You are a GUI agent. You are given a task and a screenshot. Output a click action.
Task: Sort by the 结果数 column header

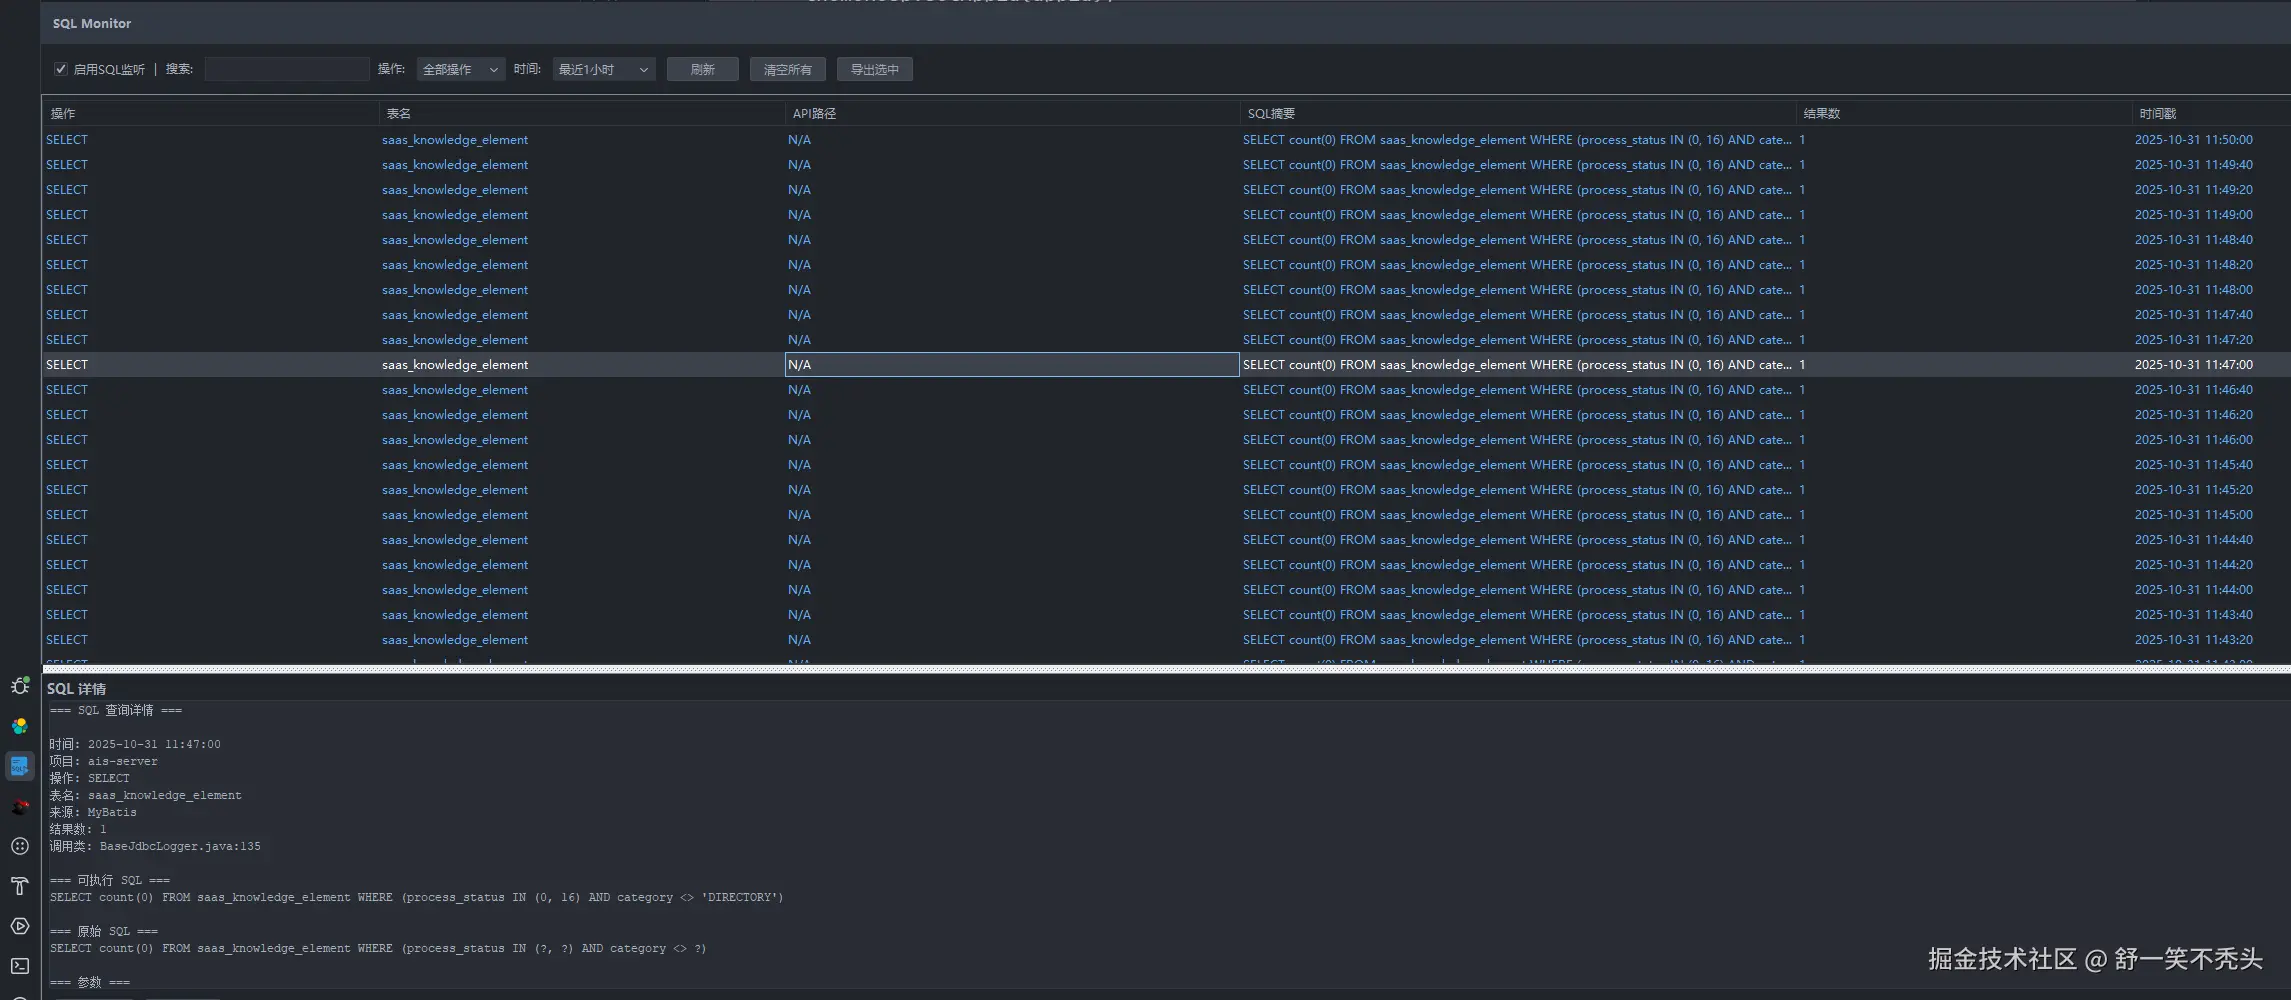[x=1964, y=113]
